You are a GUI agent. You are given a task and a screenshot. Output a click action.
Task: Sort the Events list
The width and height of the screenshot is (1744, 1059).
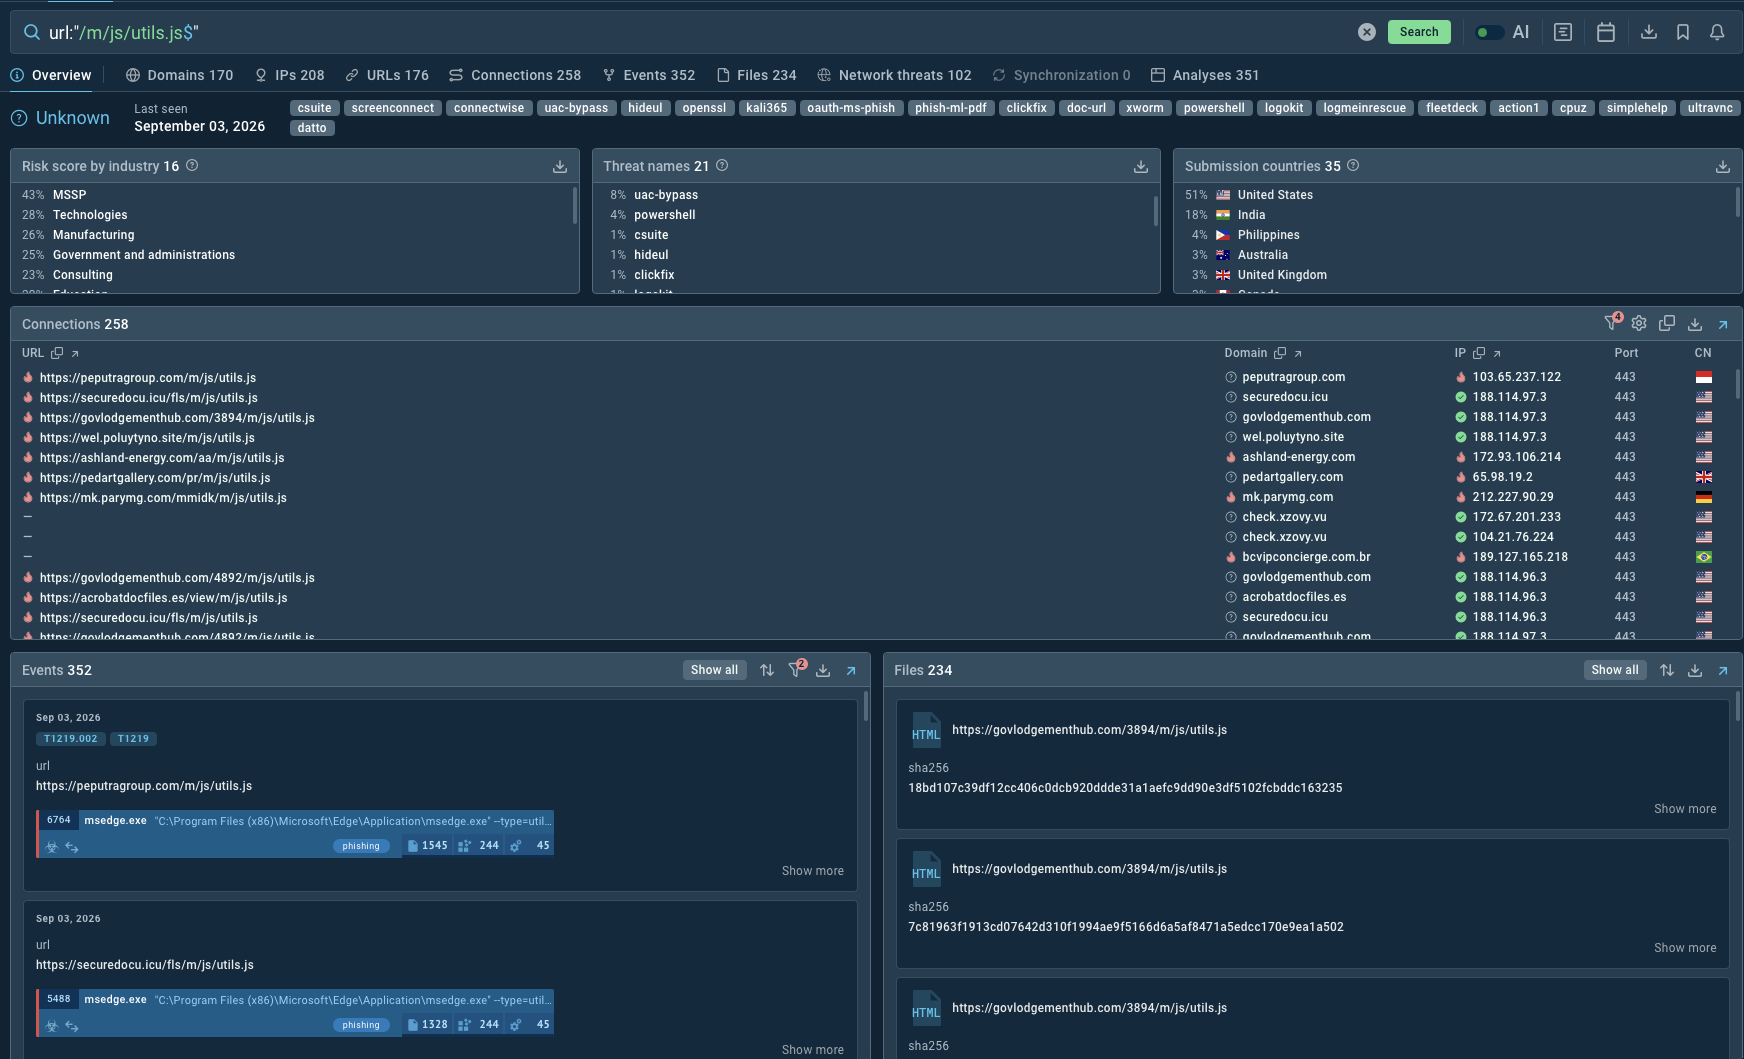(767, 670)
